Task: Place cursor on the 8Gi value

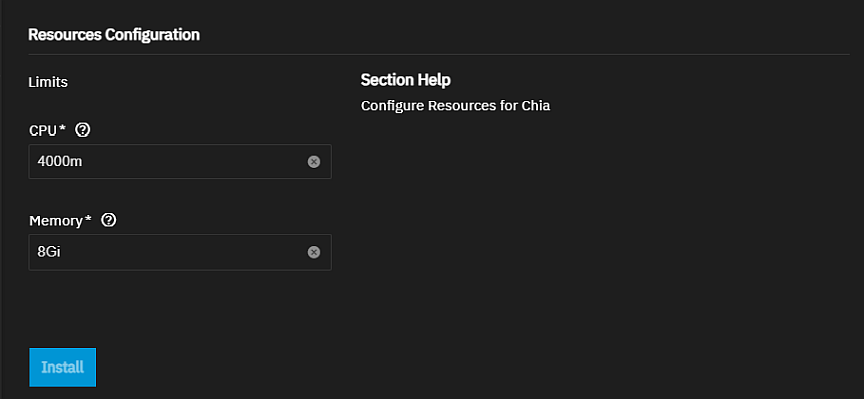Action: pos(48,252)
